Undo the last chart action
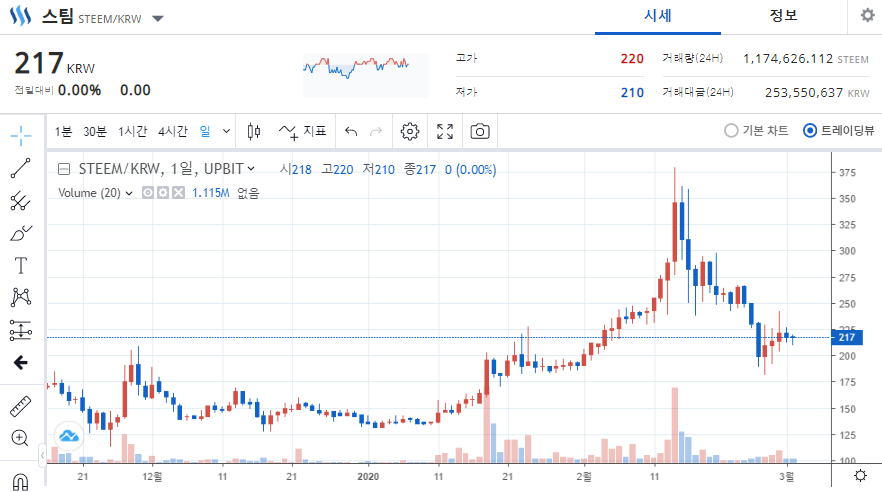Viewport: 882px width, 492px height. pyautogui.click(x=351, y=132)
